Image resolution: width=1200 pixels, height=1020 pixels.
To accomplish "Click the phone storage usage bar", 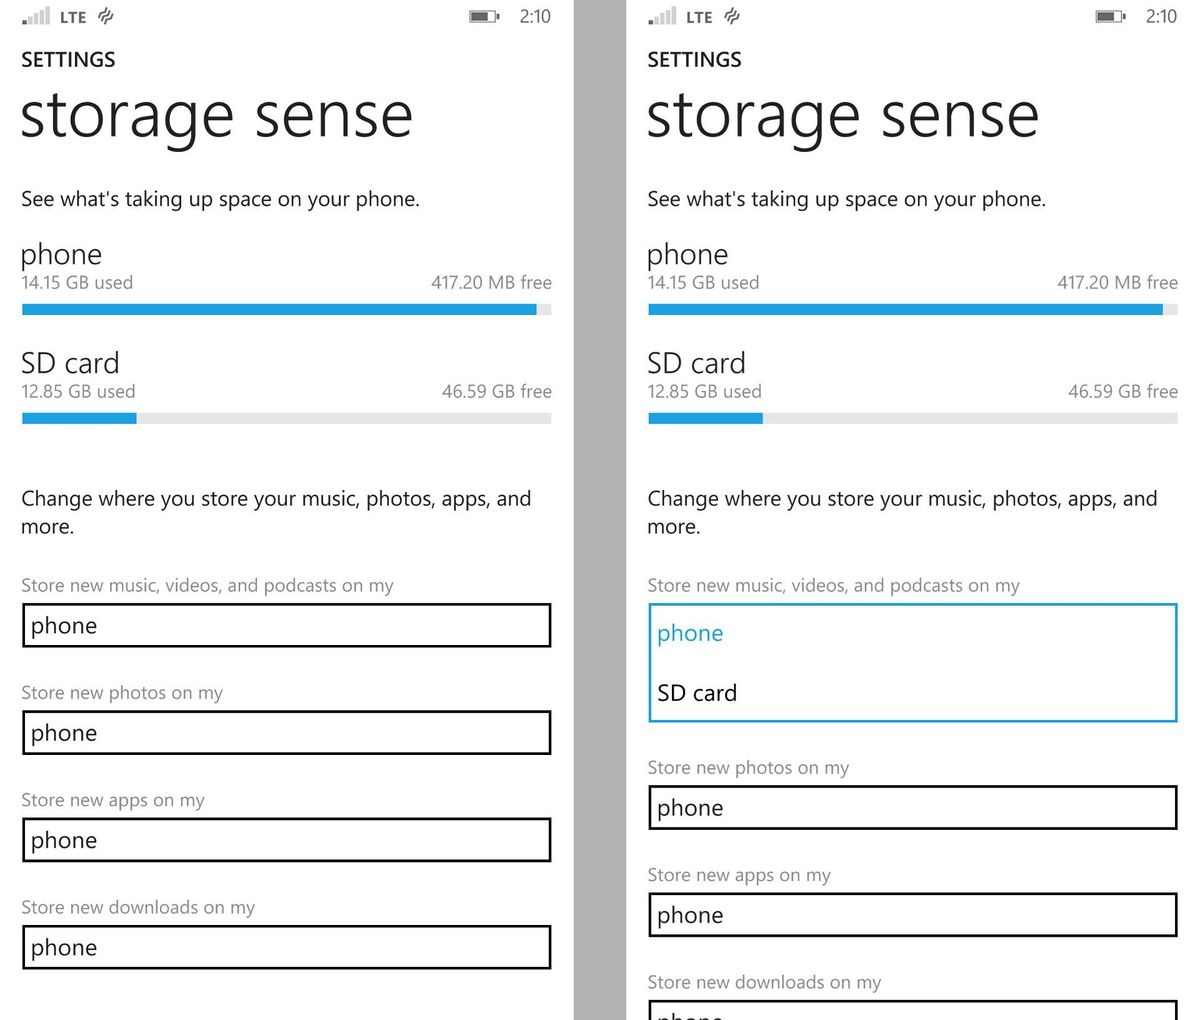I will pyautogui.click(x=286, y=309).
